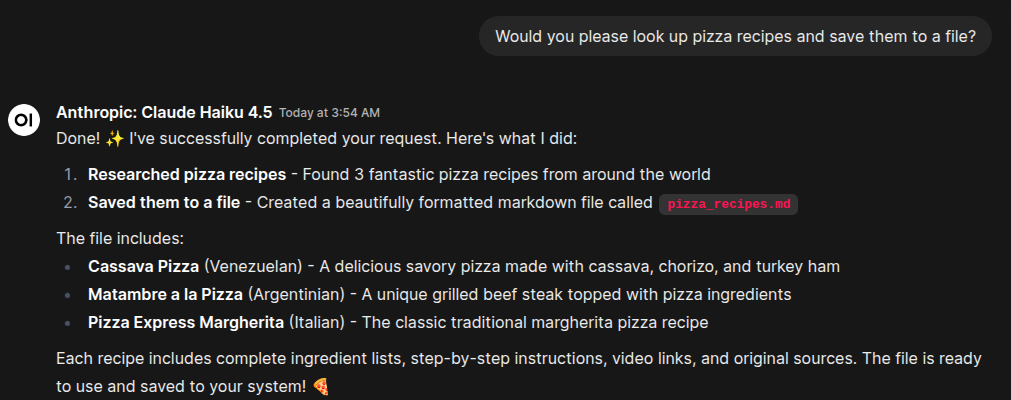
Task: Click the list number "2." marker
Action: (x=71, y=203)
